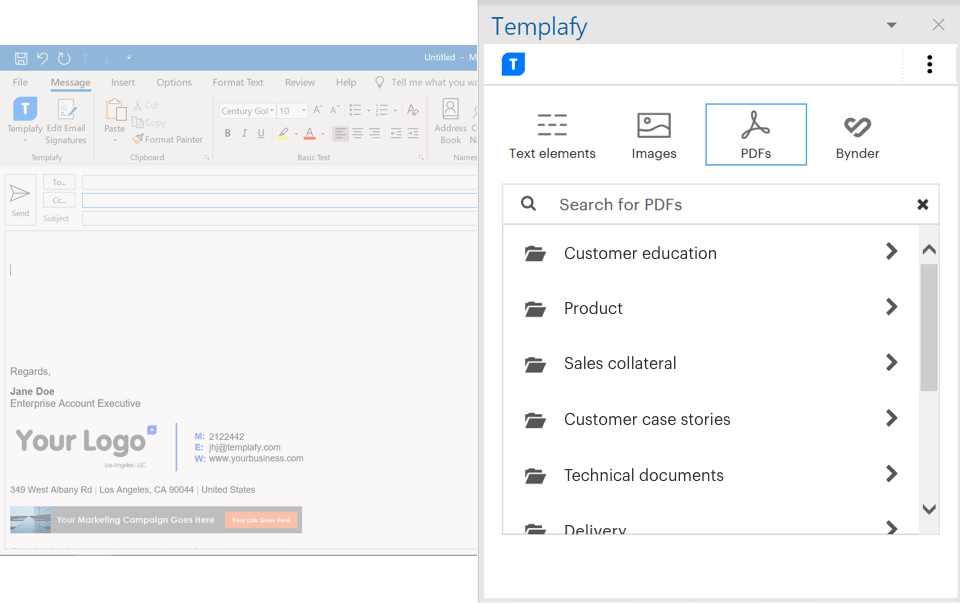The image size is (960, 603).
Task: Cut the selection with the Cut button
Action: tap(146, 105)
